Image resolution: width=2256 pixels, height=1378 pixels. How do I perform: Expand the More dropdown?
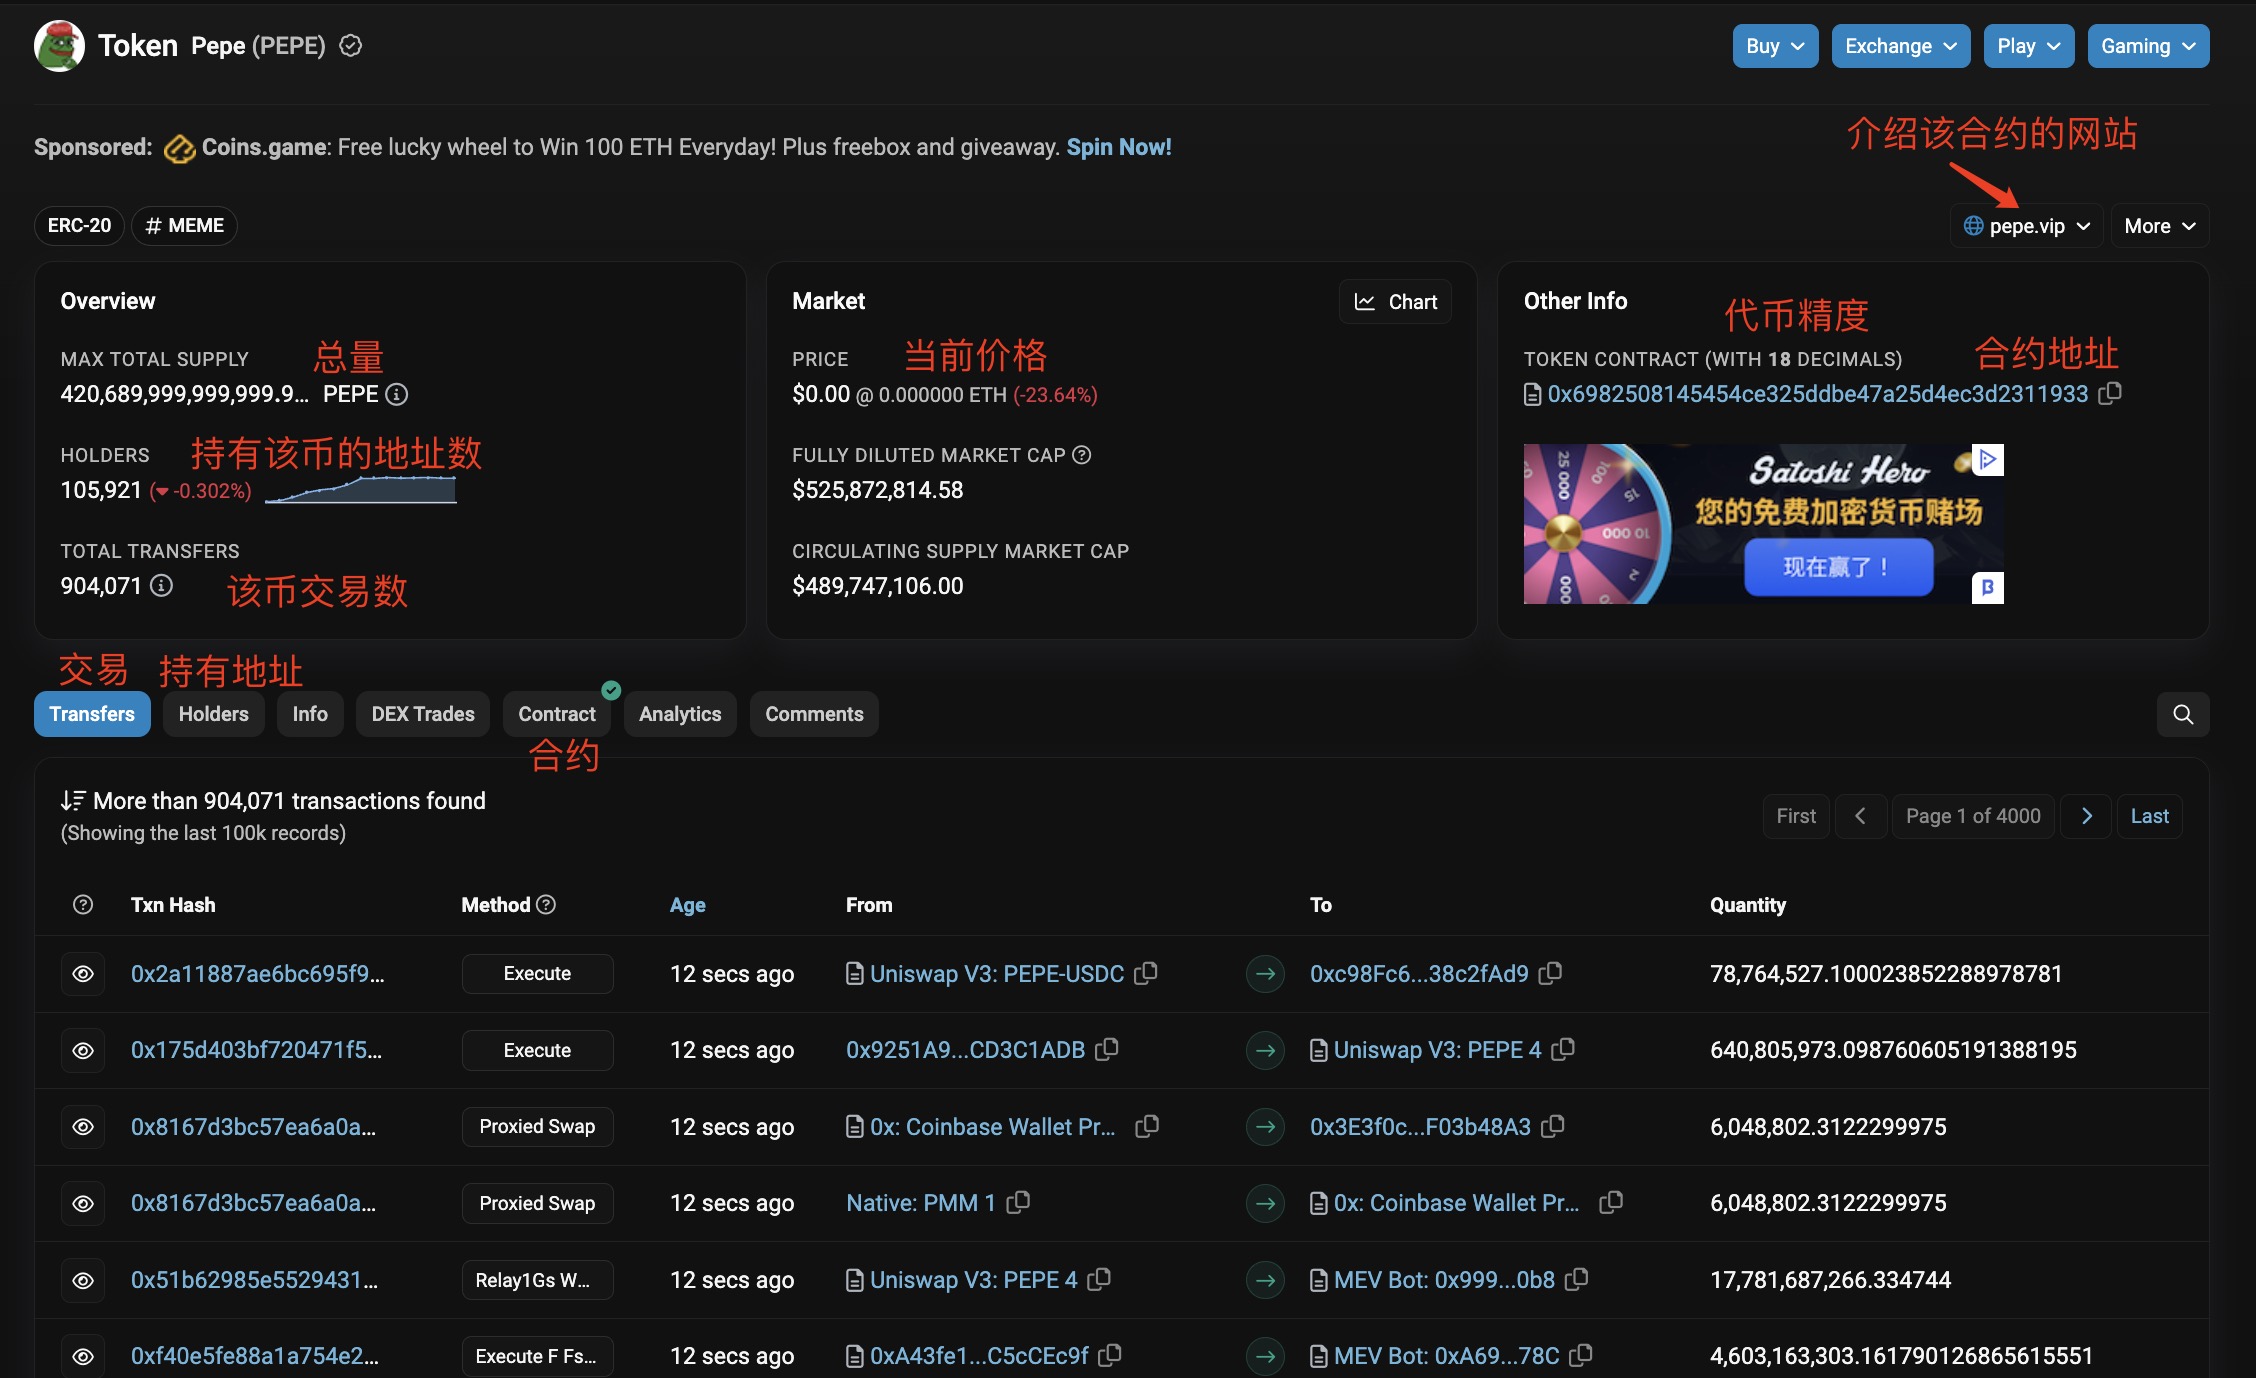tap(2160, 226)
